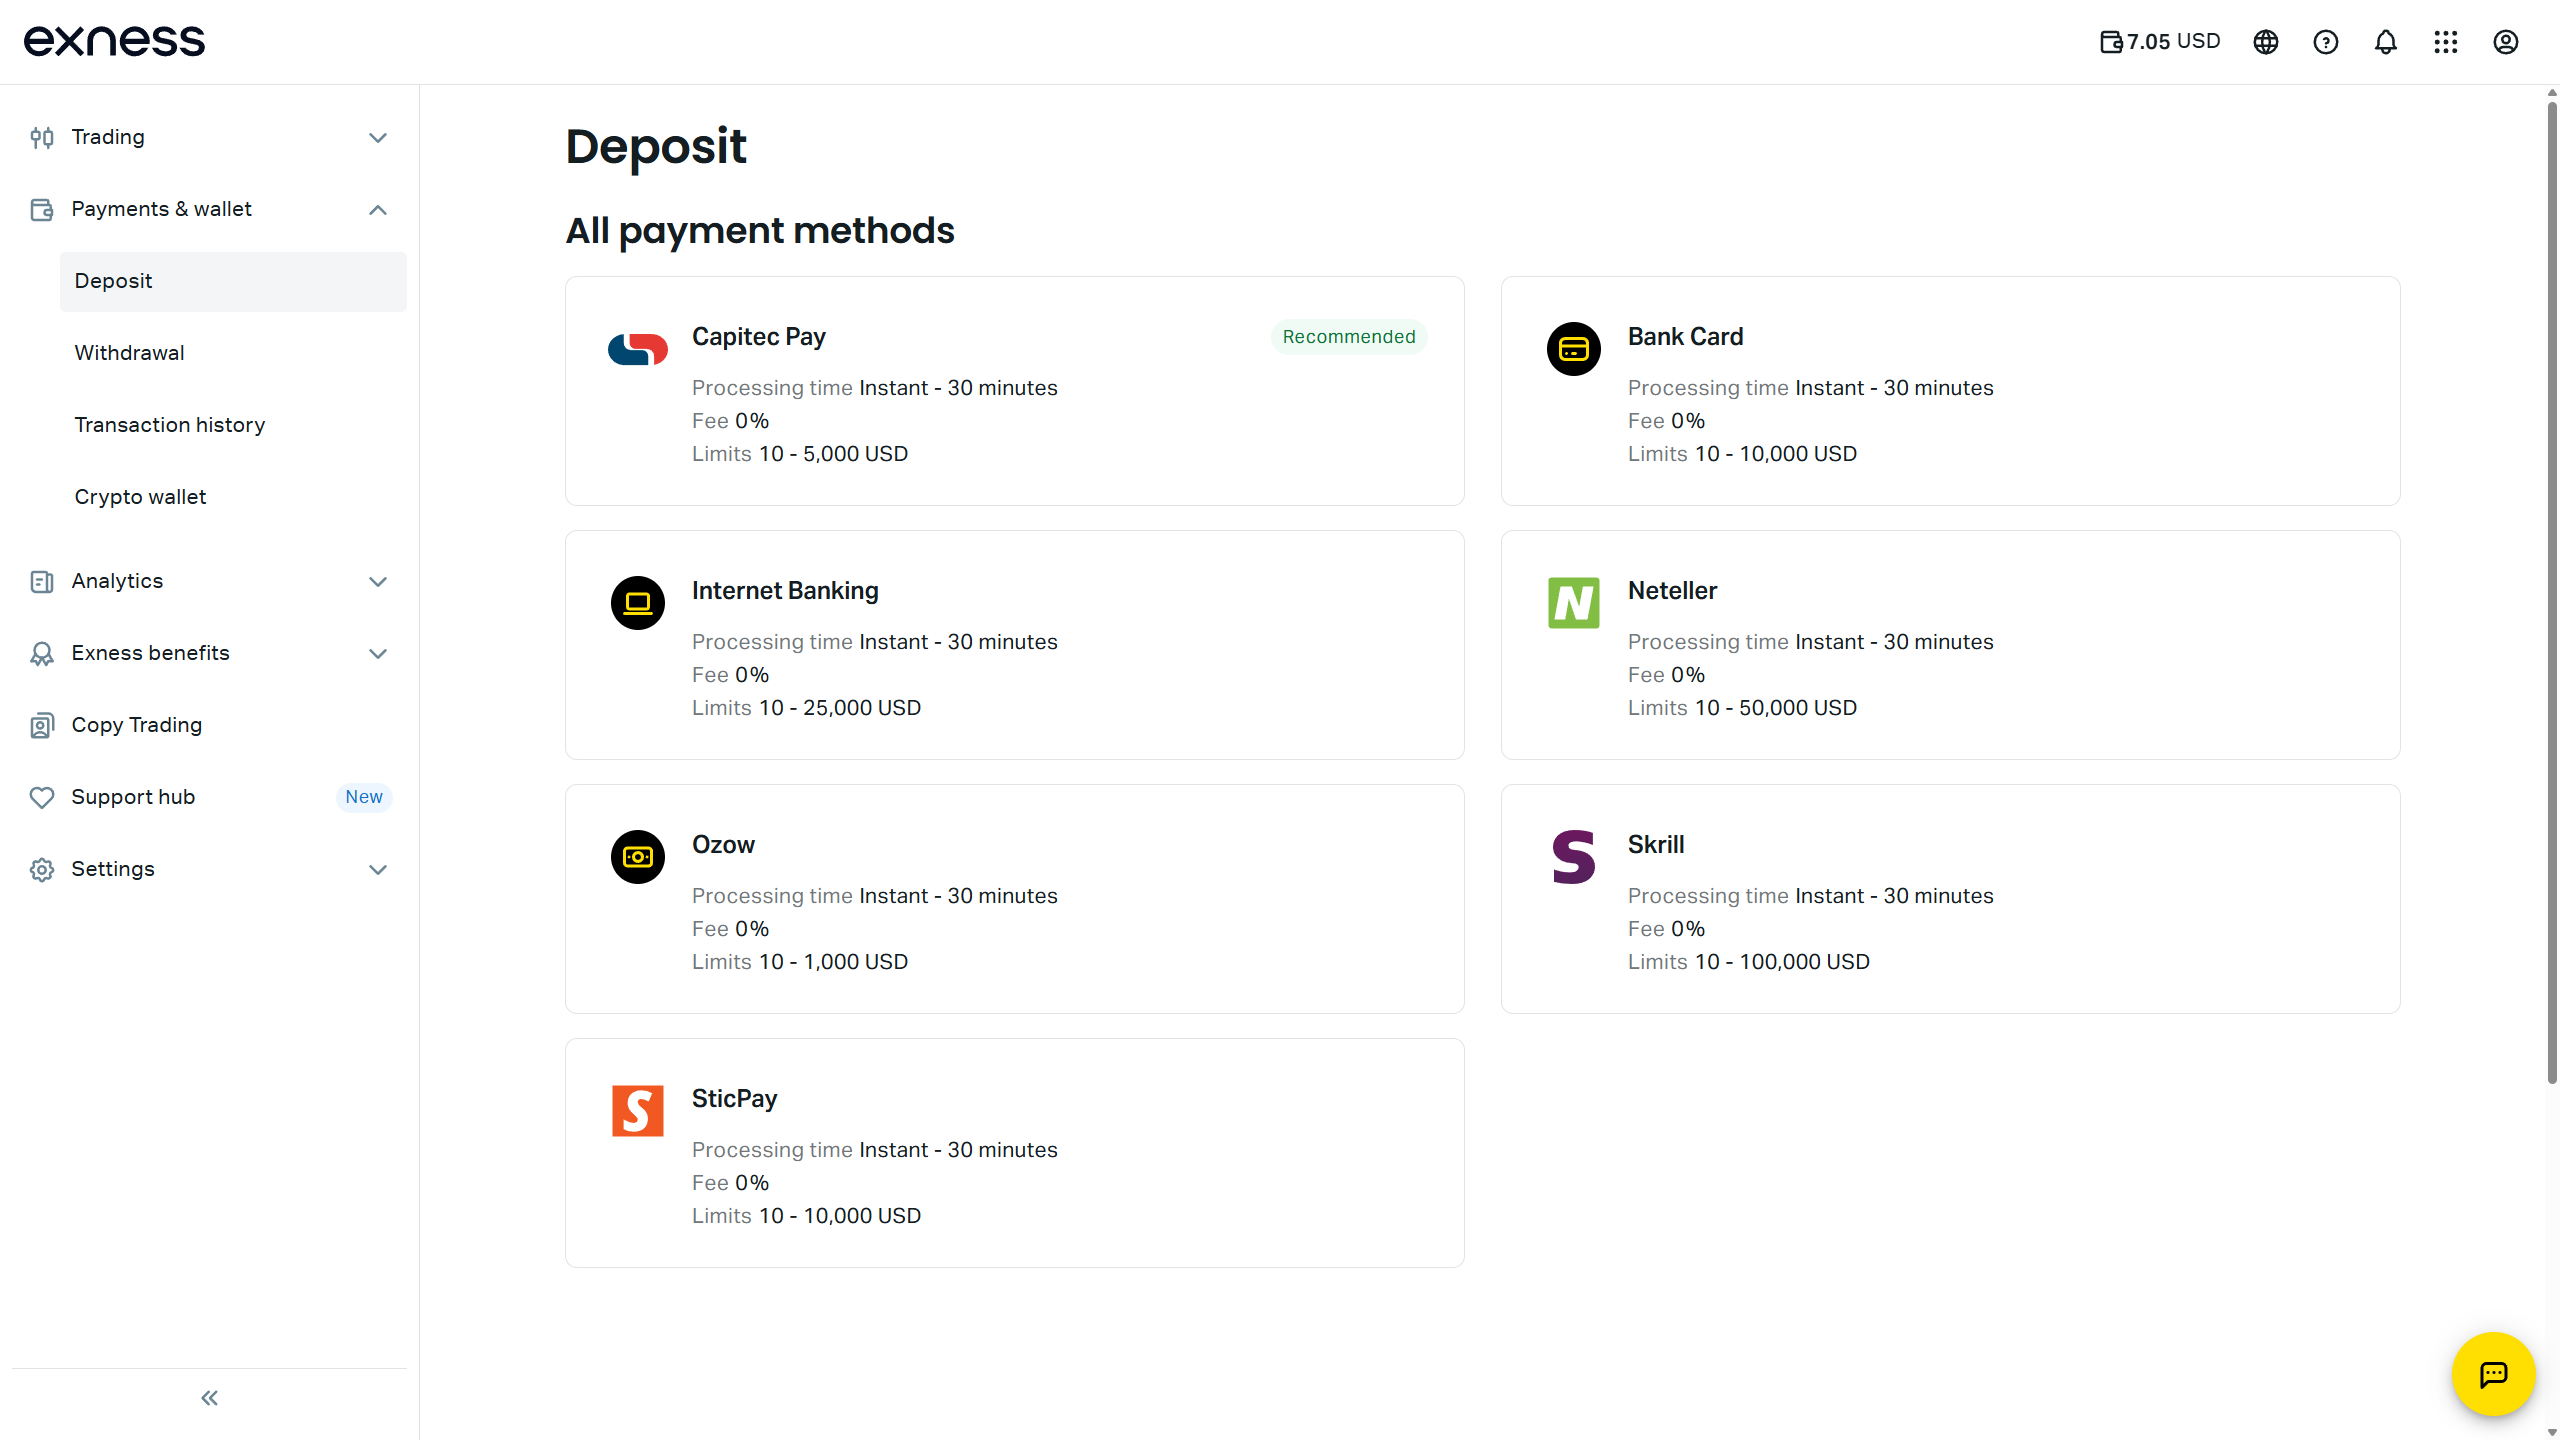Open the user profile icon
The height and width of the screenshot is (1440, 2560).
pos(2506,42)
